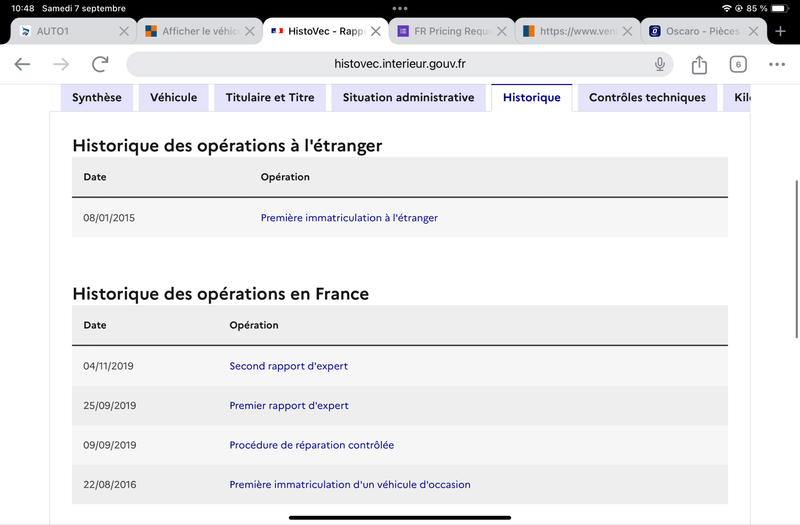Image resolution: width=800 pixels, height=525 pixels.
Task: Open the Situation administrative tab
Action: pos(409,97)
